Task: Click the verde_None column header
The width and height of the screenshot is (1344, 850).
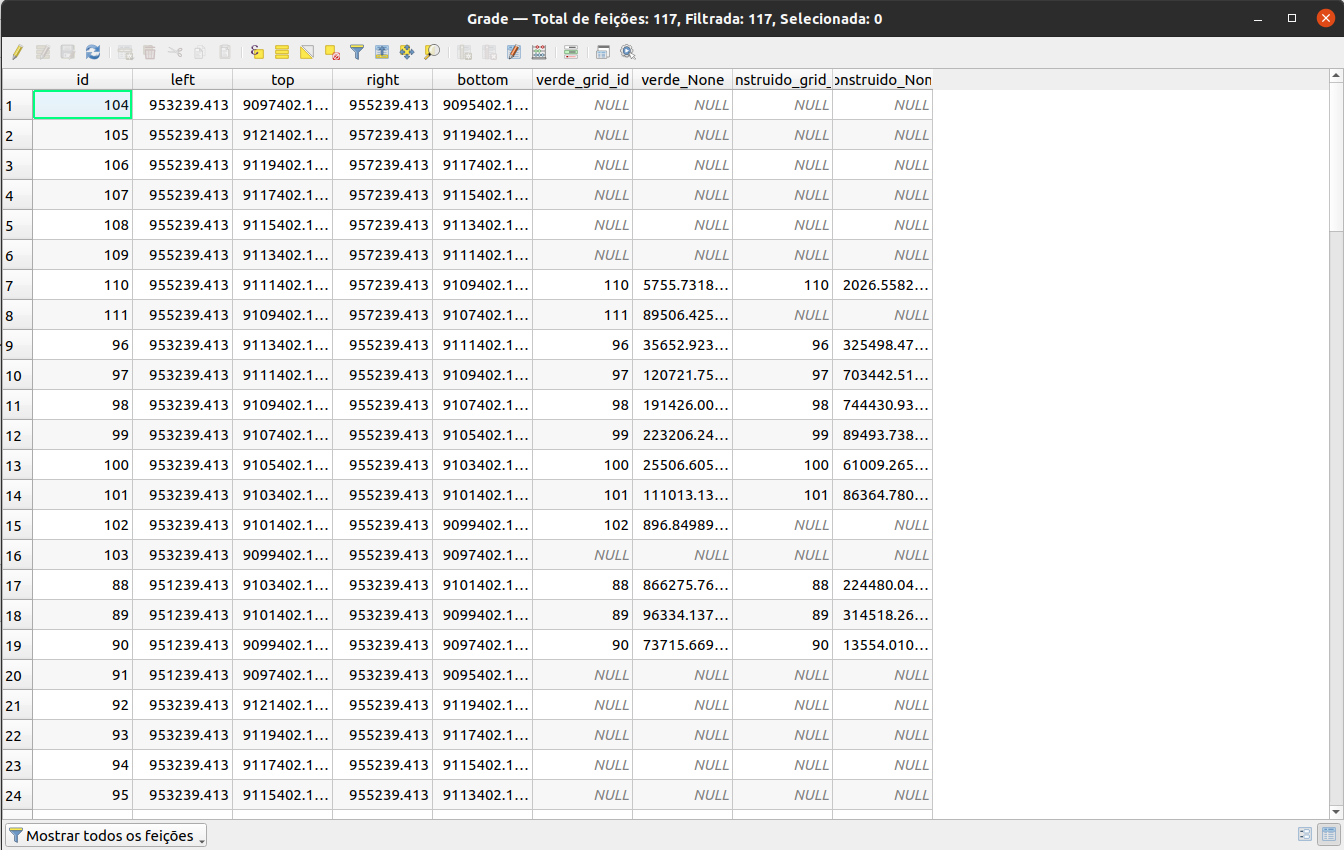Action: click(683, 80)
